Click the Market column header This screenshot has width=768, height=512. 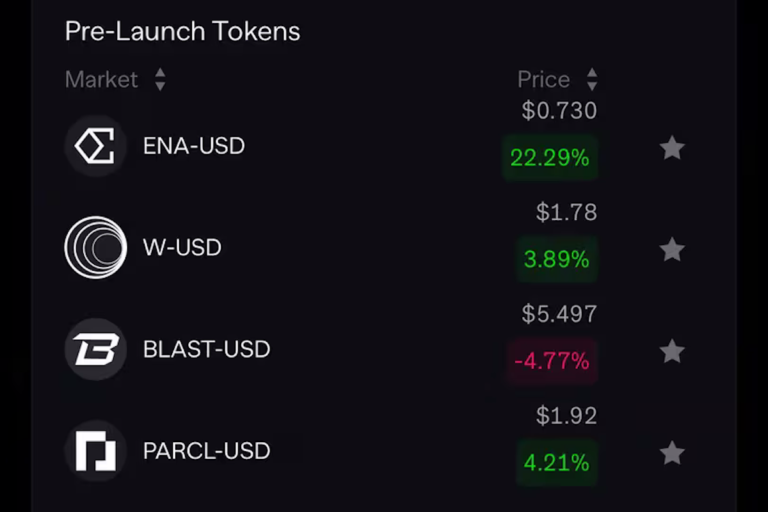(x=101, y=80)
